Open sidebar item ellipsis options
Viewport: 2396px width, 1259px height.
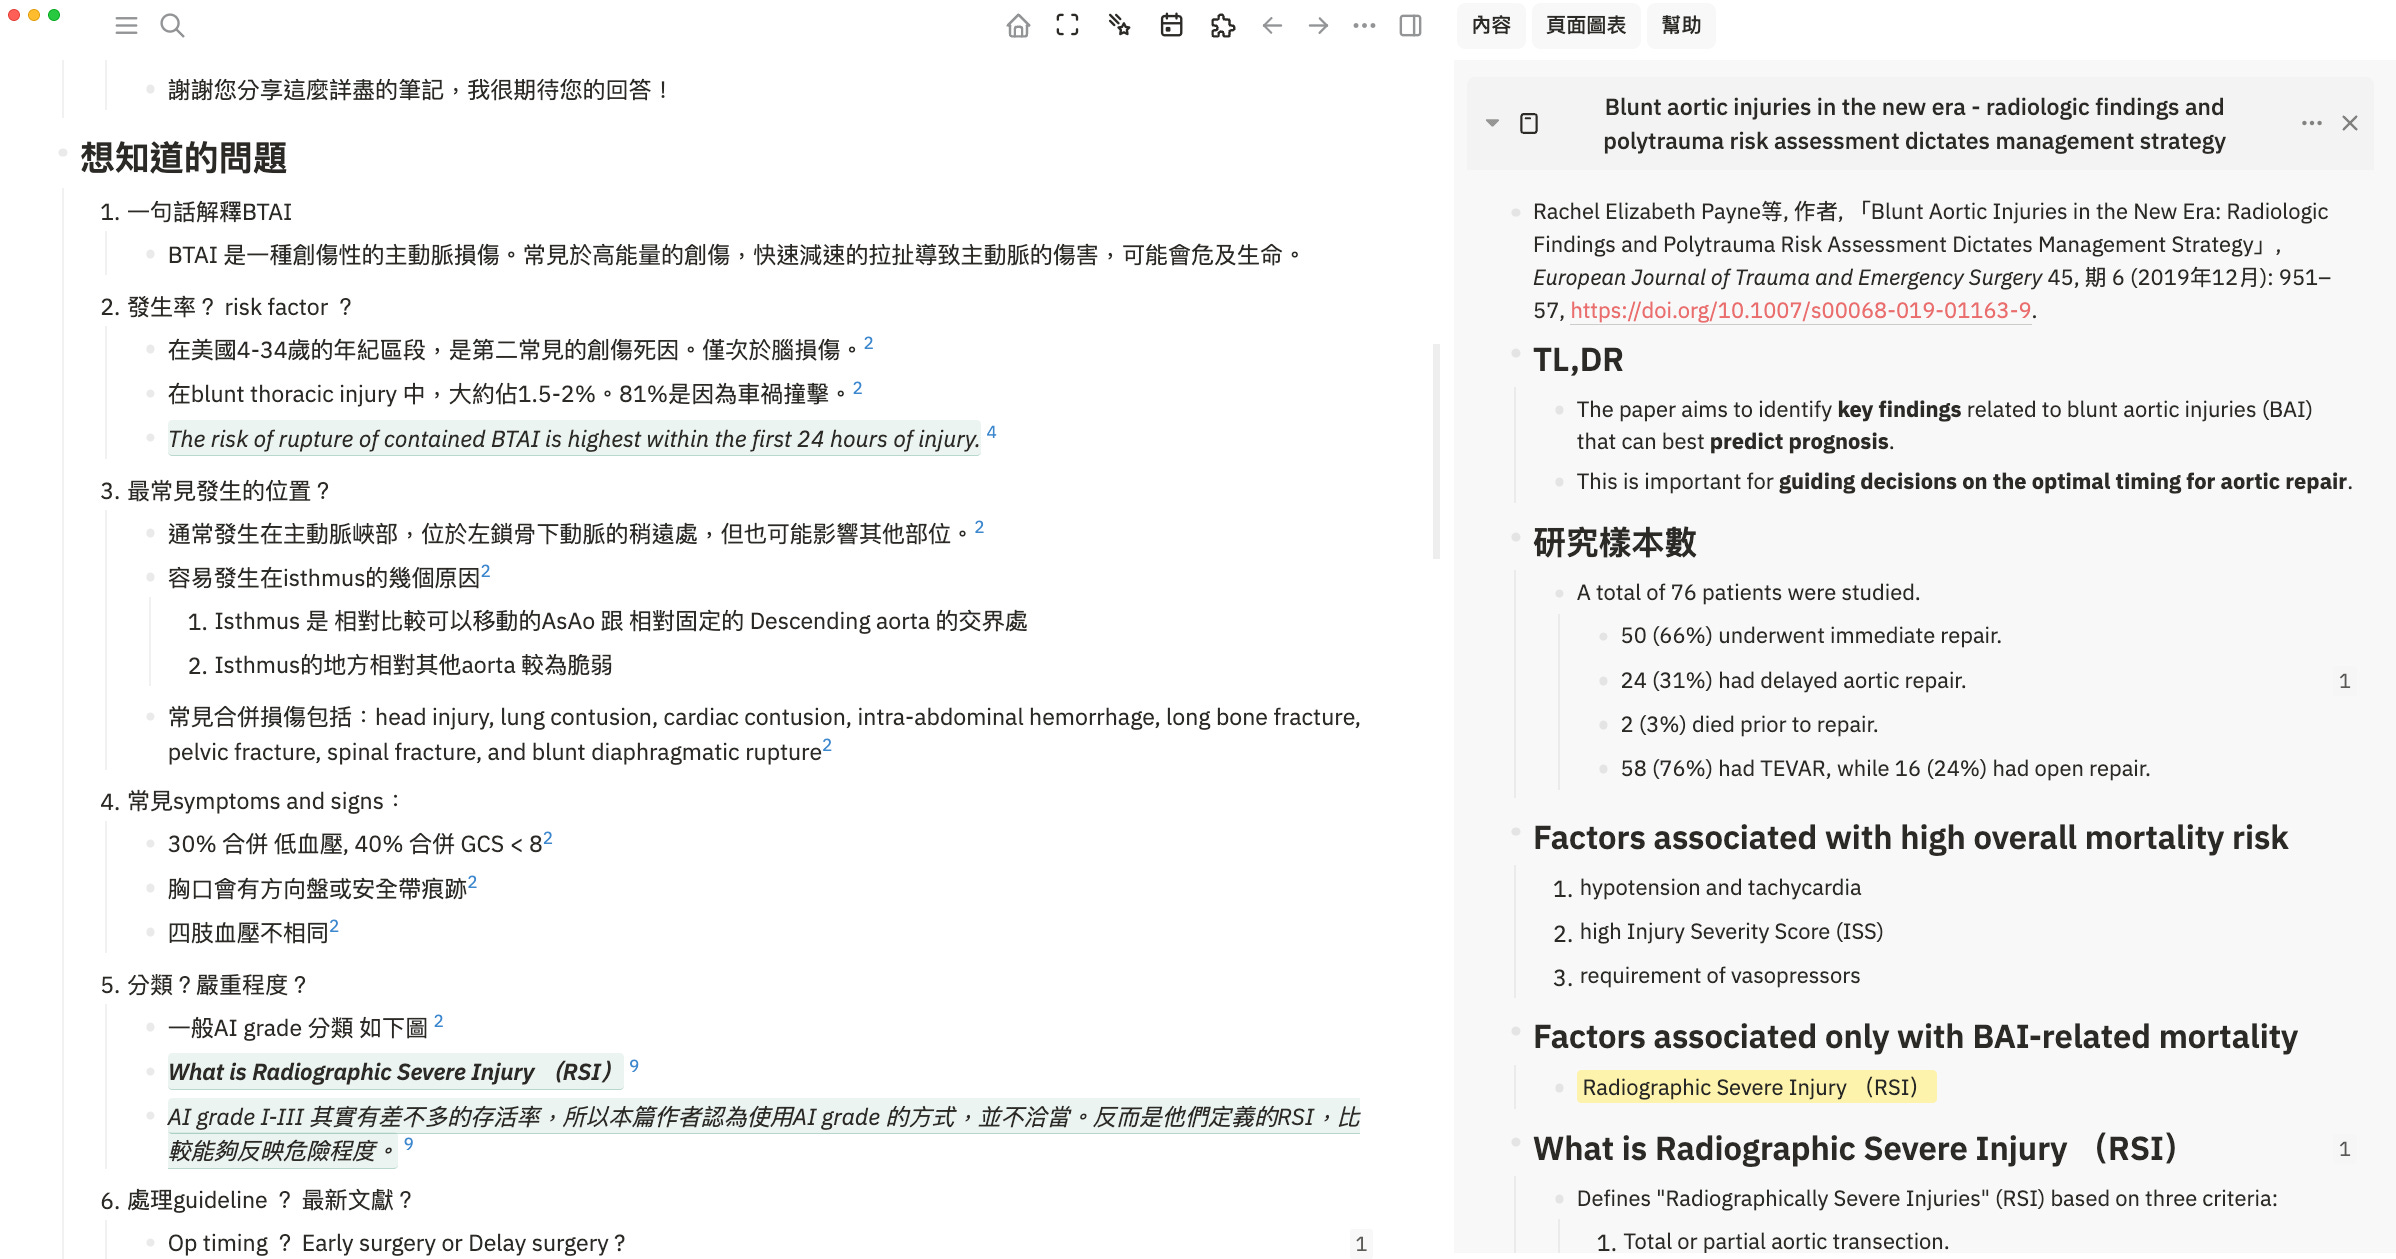[2311, 123]
